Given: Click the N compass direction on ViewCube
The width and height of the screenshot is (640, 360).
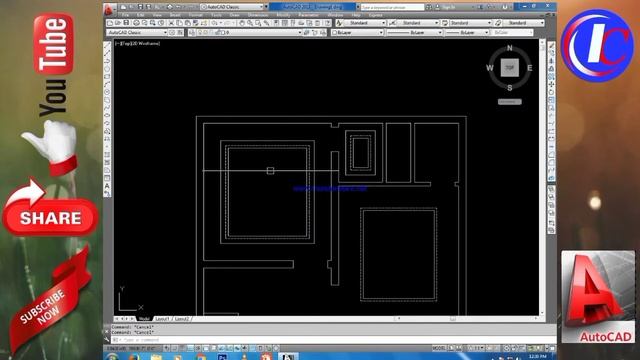Looking at the screenshot, I should 510,48.
